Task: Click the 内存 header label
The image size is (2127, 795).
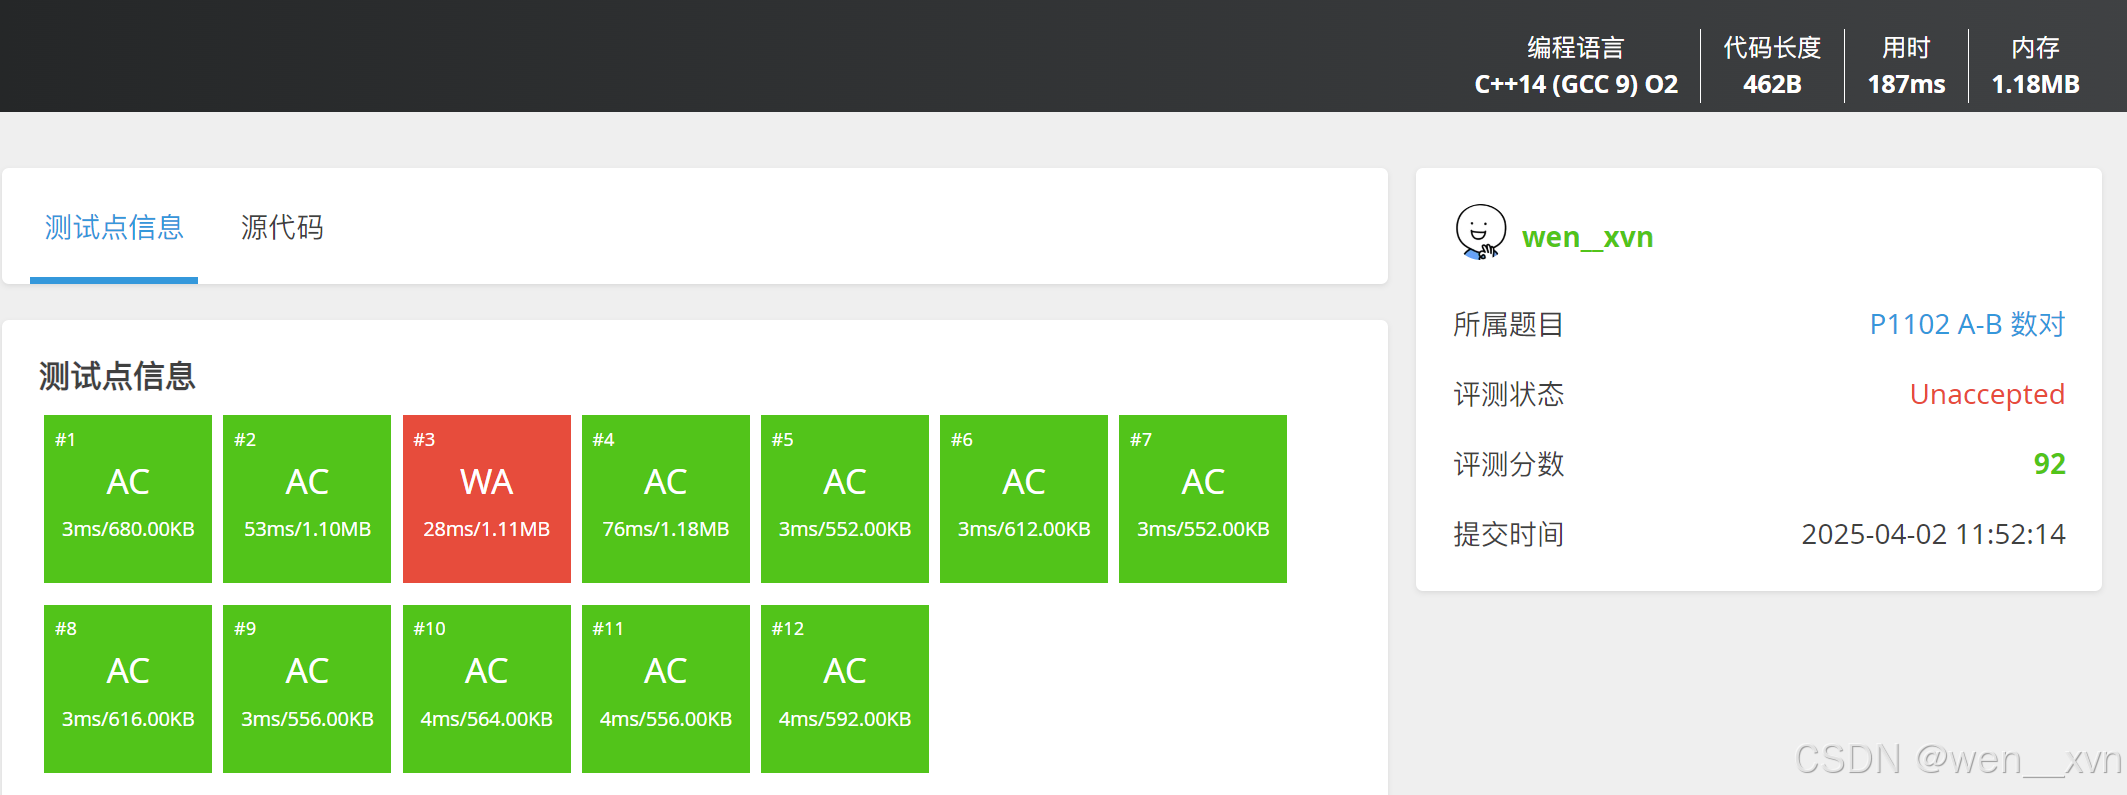Action: (2035, 47)
